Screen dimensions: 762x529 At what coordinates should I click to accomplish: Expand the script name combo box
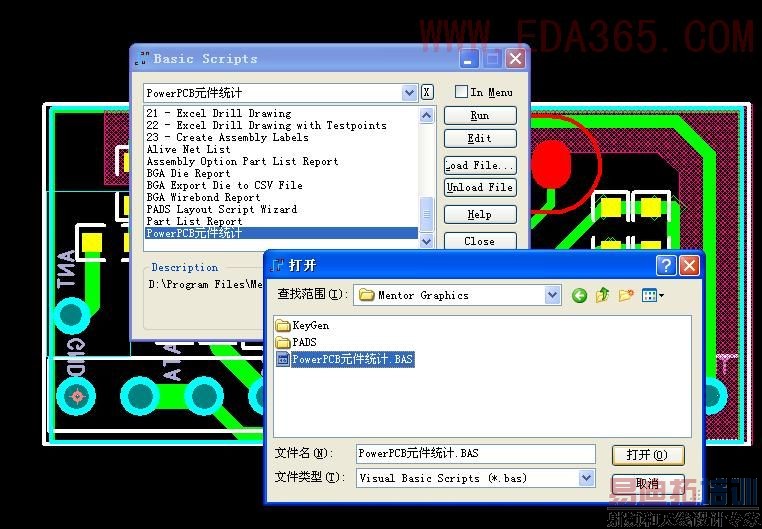[x=410, y=92]
